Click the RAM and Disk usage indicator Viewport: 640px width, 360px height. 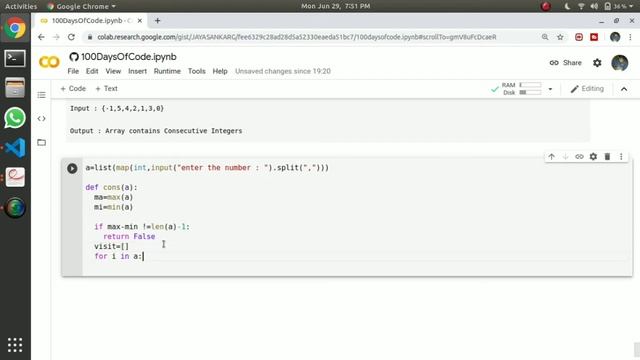521,89
